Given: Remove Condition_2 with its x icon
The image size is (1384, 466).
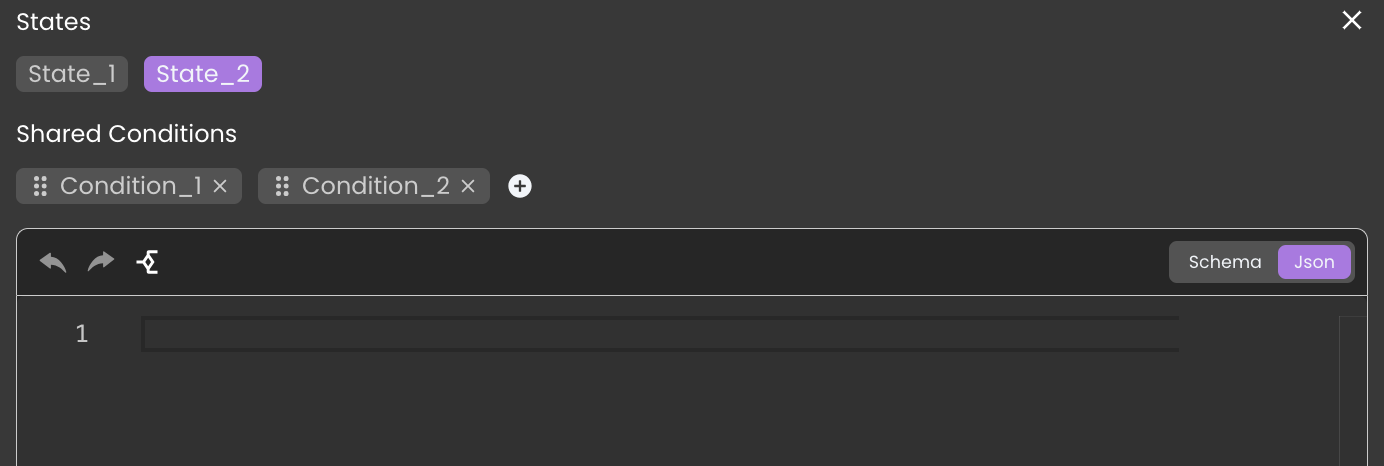Looking at the screenshot, I should [468, 186].
